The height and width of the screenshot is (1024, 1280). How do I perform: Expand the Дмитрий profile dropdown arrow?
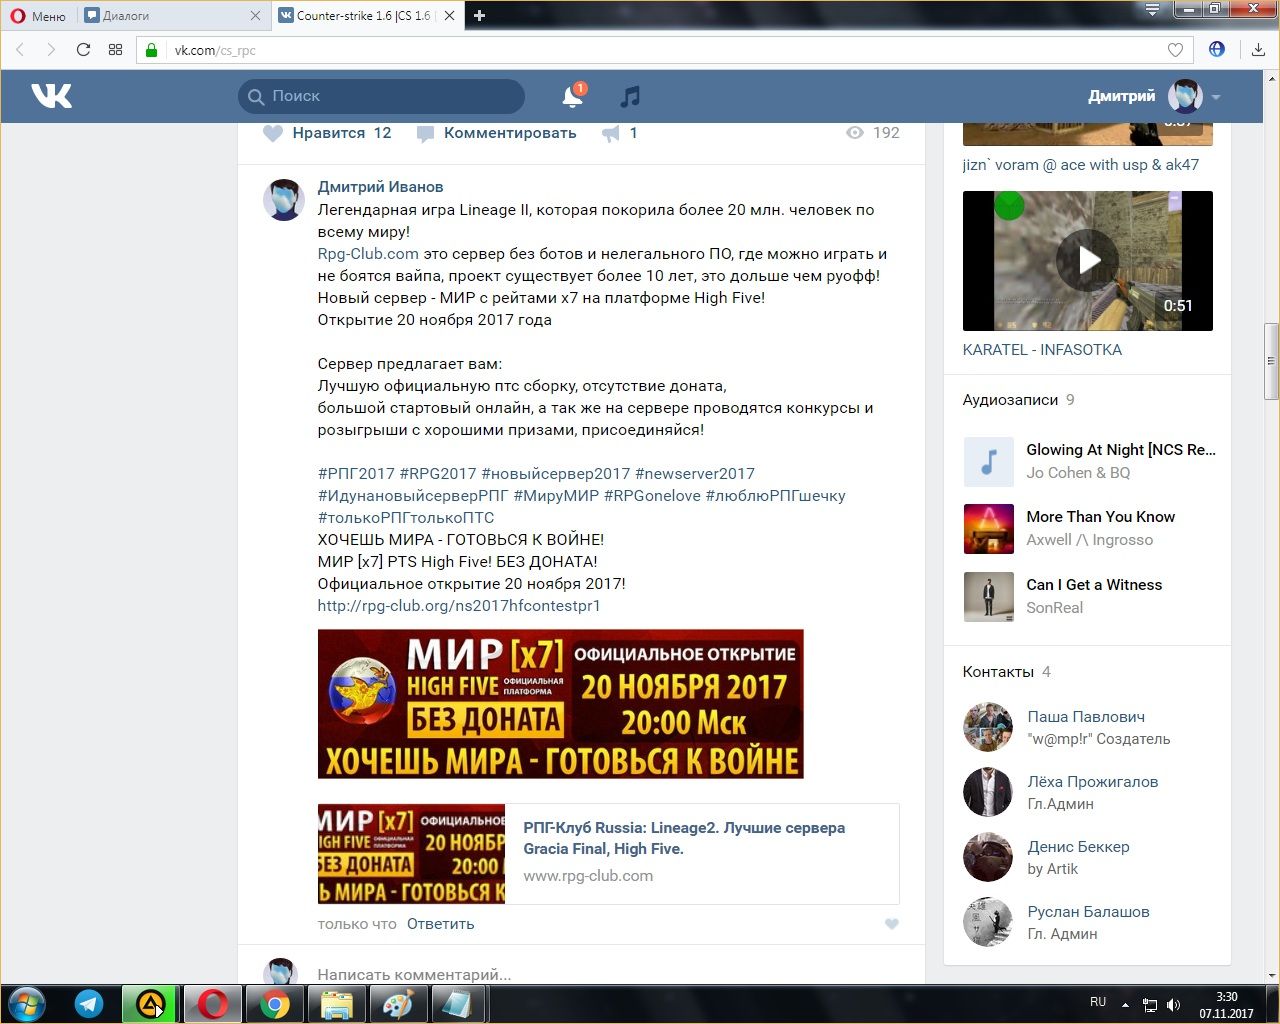[x=1216, y=97]
